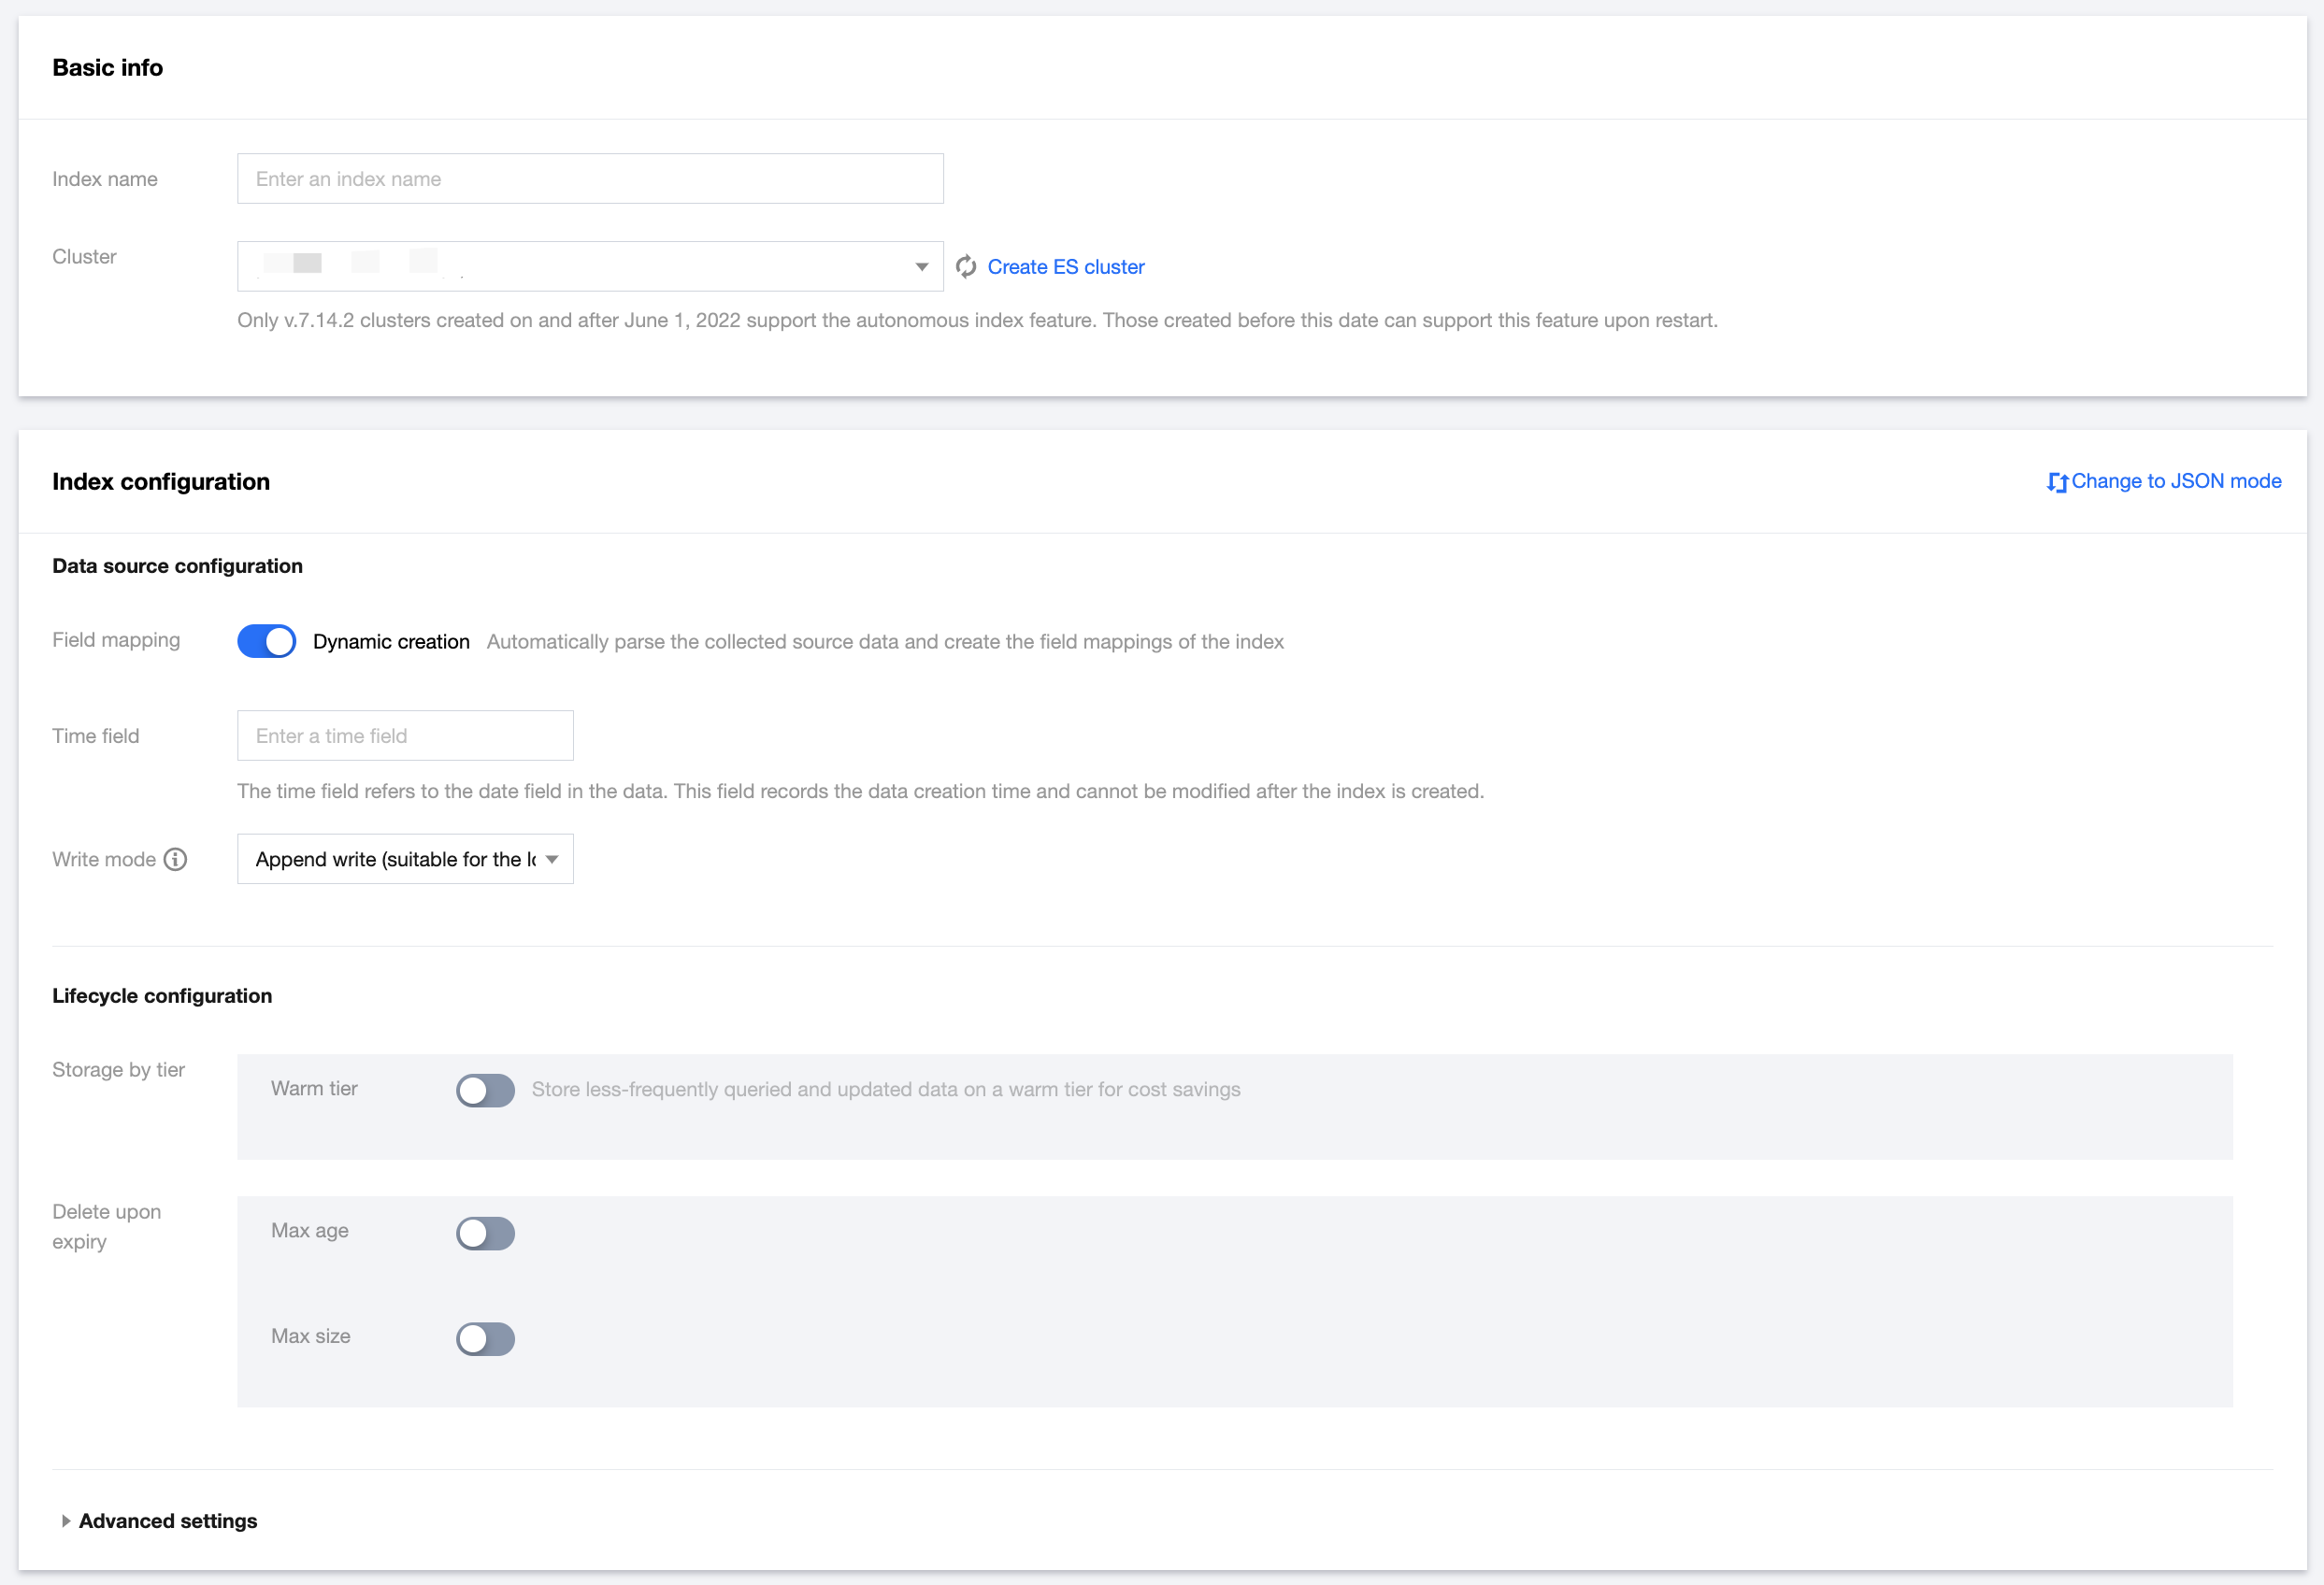Click the Dynamic creation label text
Viewport: 2324px width, 1585px height.
point(391,641)
